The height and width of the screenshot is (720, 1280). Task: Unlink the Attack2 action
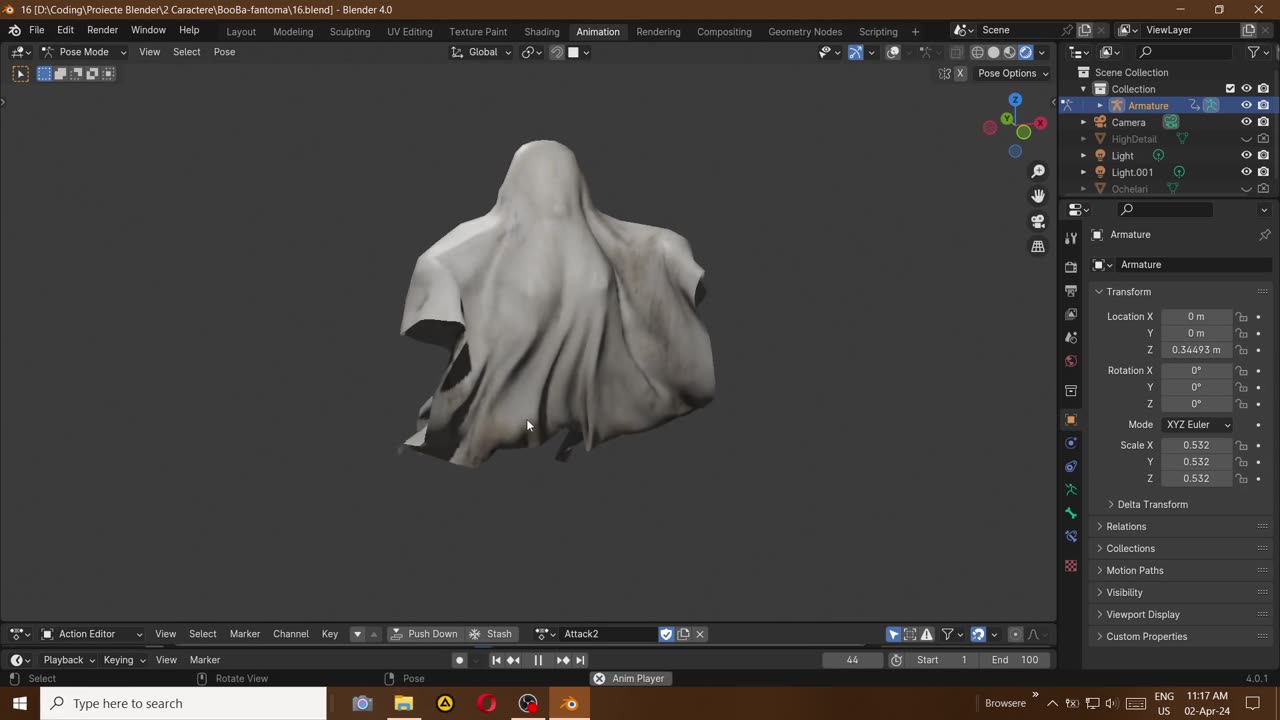tap(700, 634)
